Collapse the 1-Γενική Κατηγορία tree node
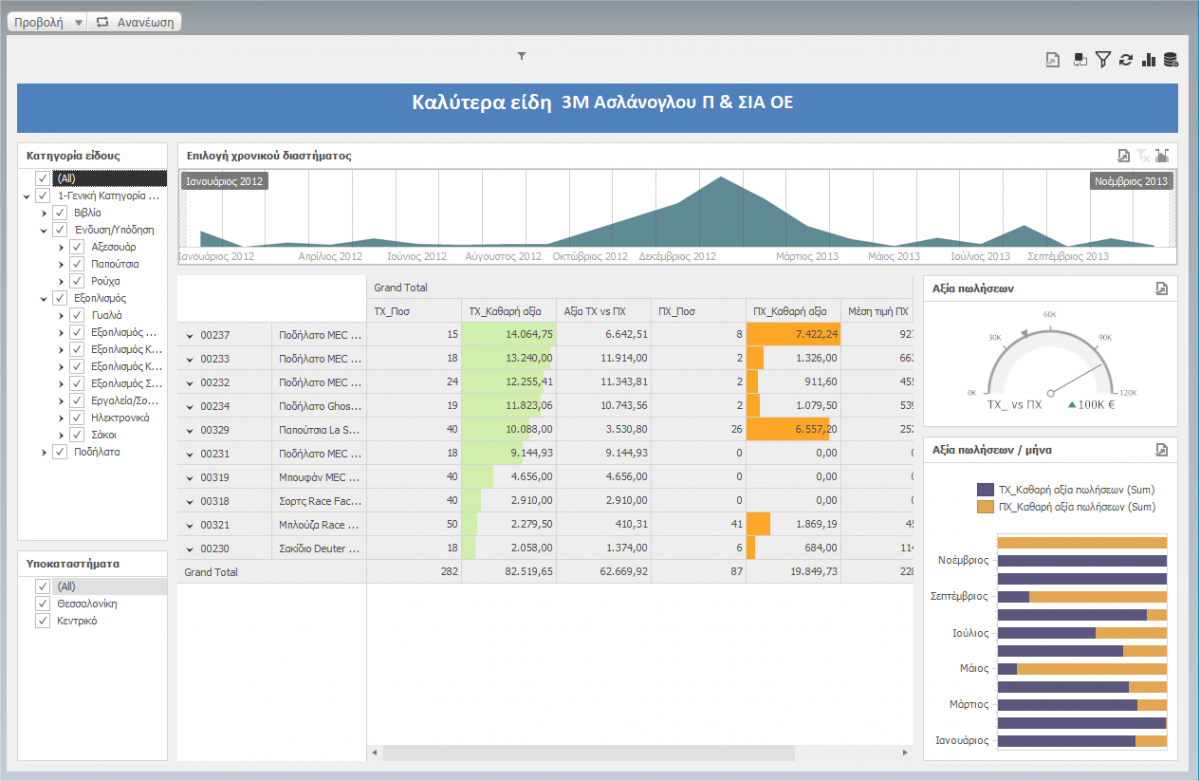The height and width of the screenshot is (781, 1200). [x=27, y=196]
